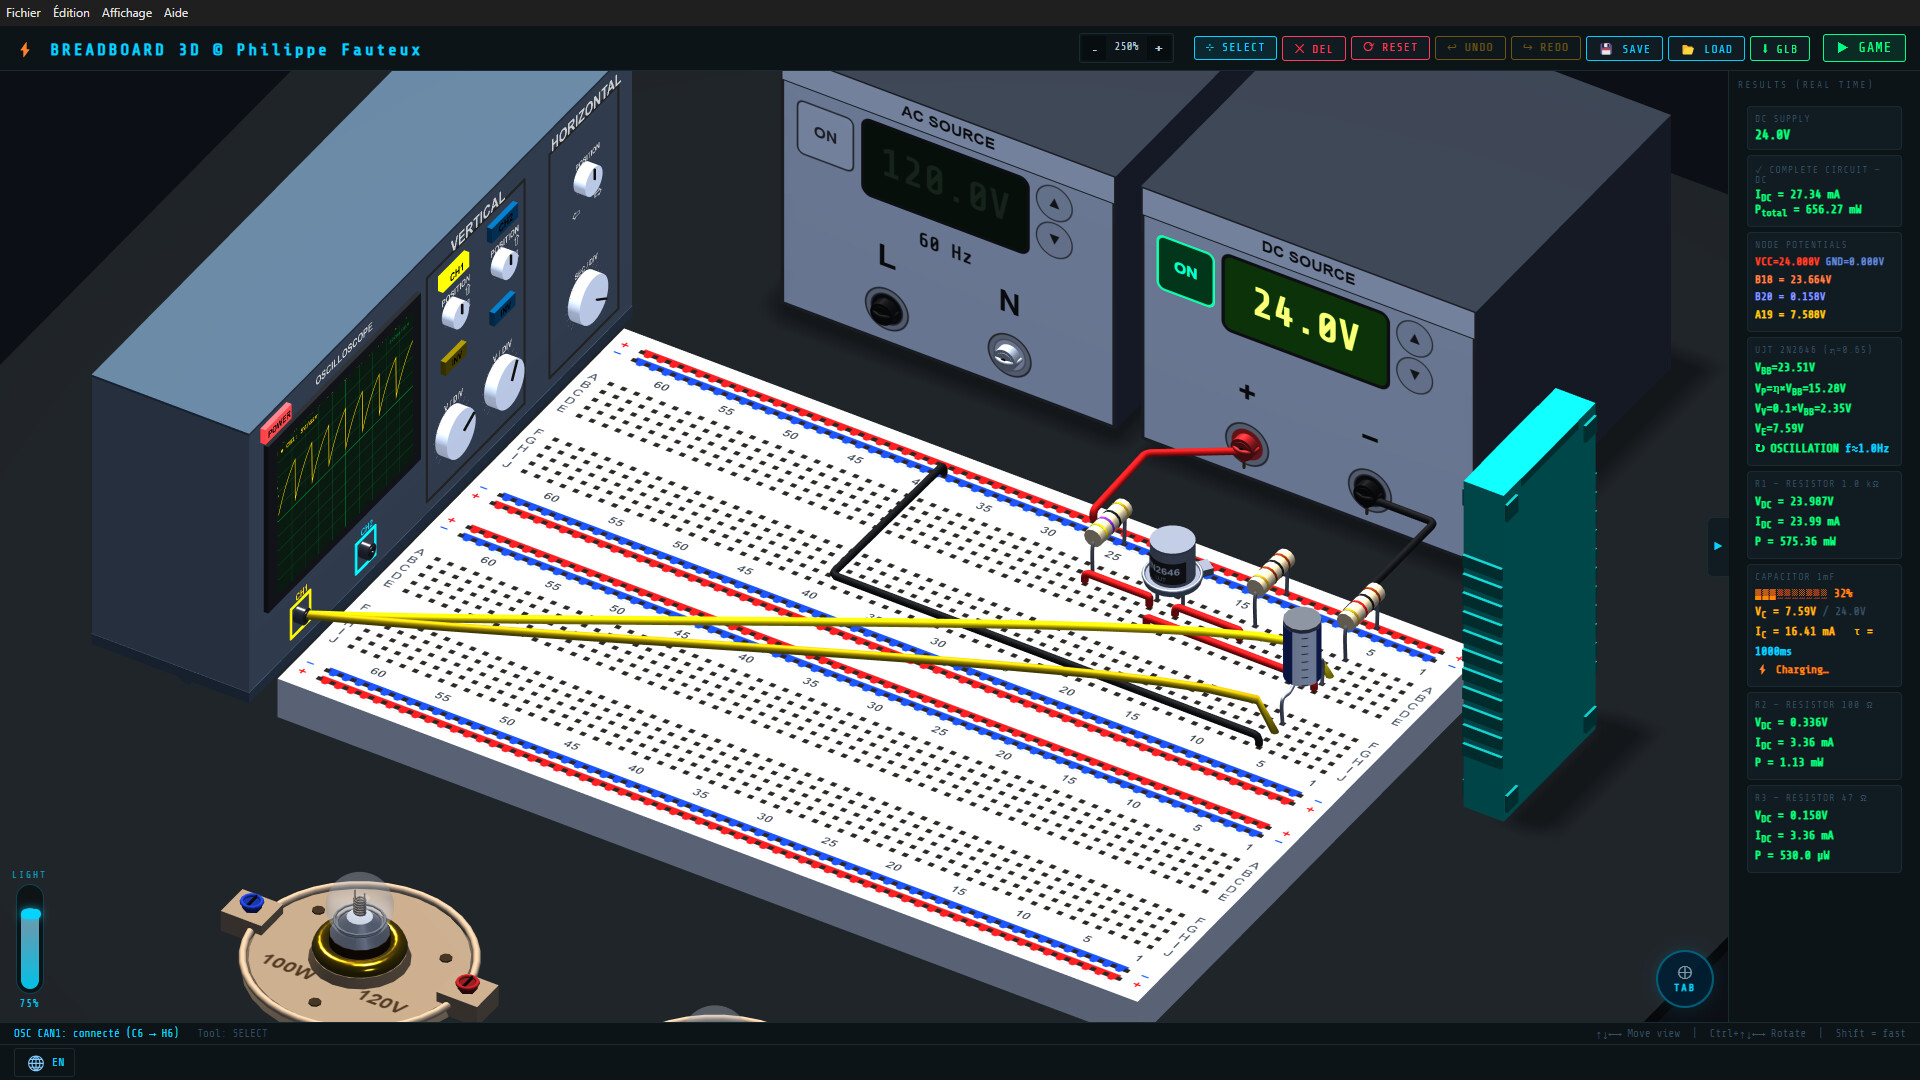Click the zoom out minus button
1920x1080 pixels.
(x=1095, y=48)
